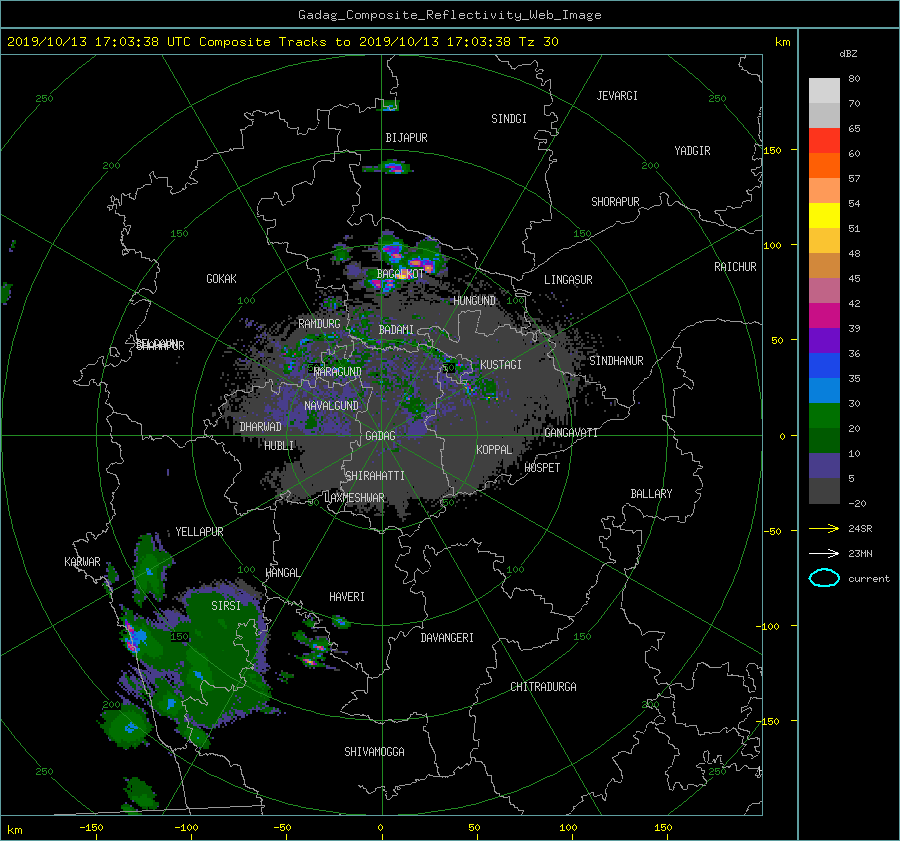
Task: Click the JEVARGI city label
Action: click(617, 96)
